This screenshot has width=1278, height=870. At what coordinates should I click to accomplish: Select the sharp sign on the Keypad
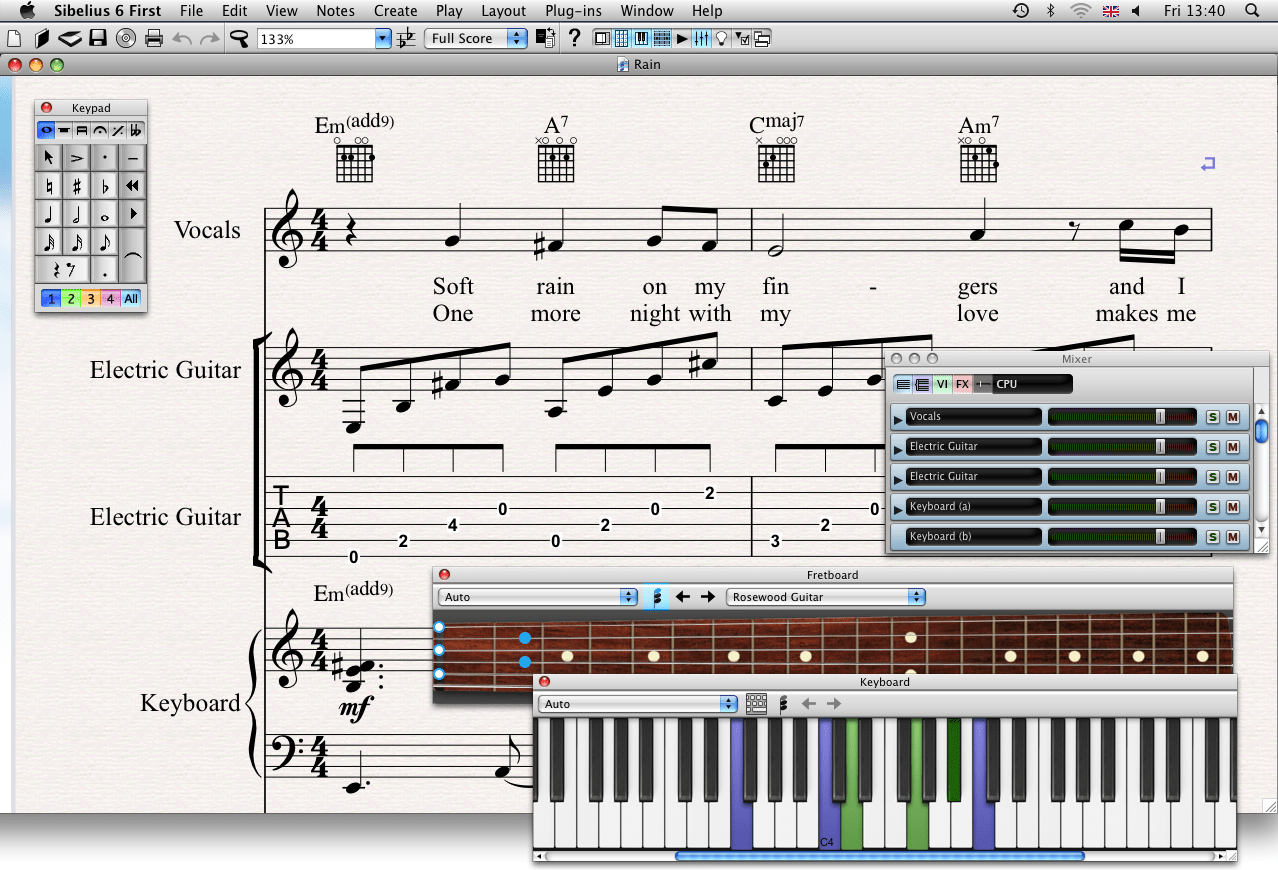[x=76, y=185]
